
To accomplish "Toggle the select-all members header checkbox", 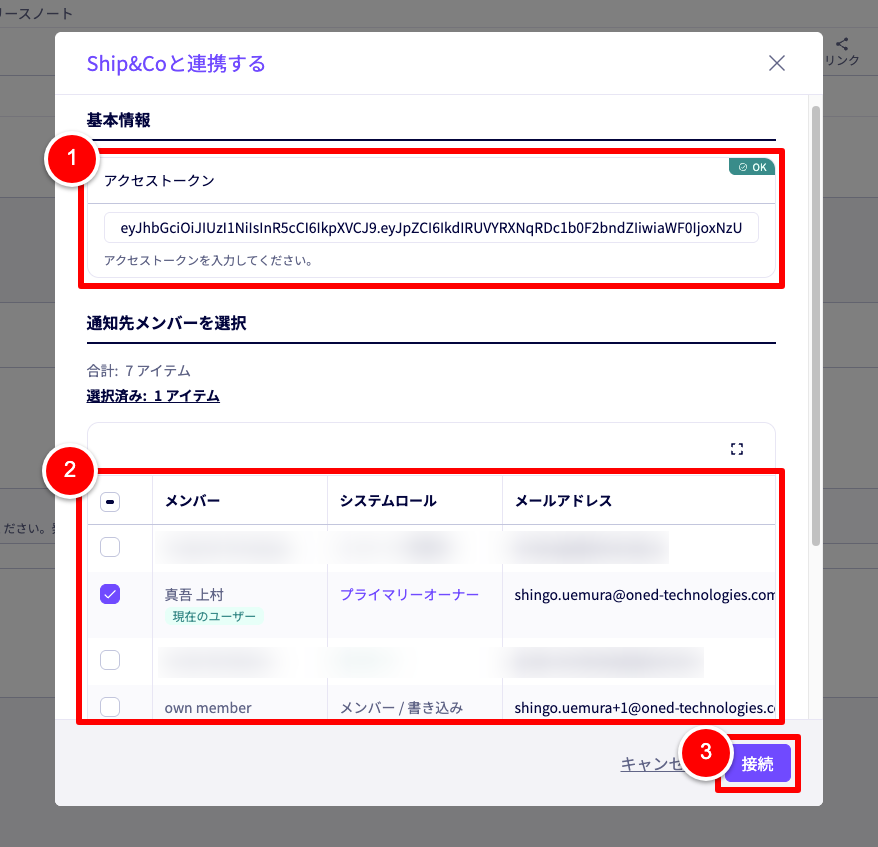I will [110, 502].
